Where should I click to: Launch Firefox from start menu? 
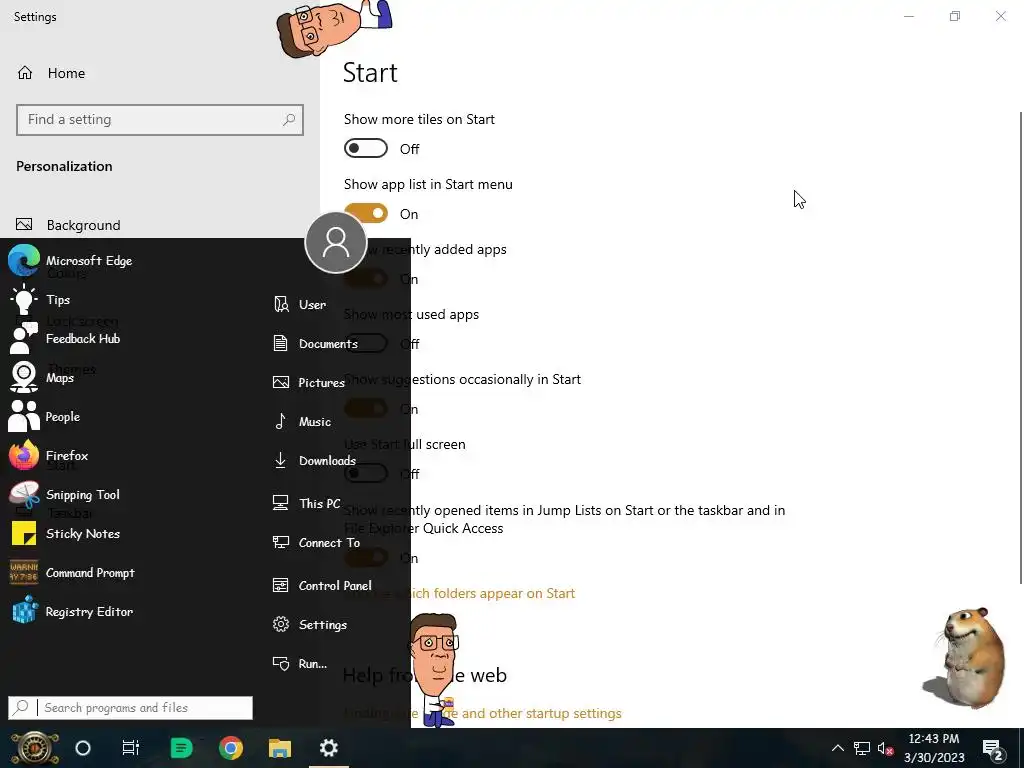click(x=49, y=455)
